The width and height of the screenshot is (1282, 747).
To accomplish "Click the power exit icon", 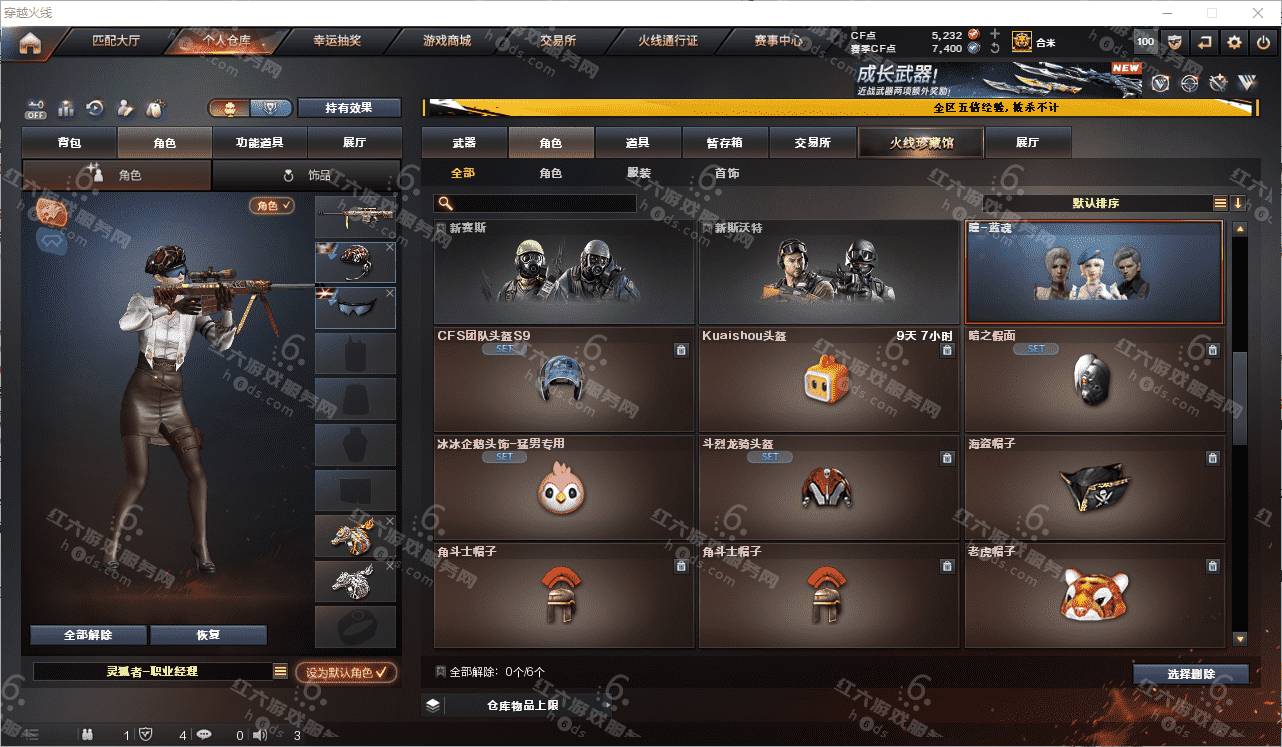I will pyautogui.click(x=1264, y=42).
